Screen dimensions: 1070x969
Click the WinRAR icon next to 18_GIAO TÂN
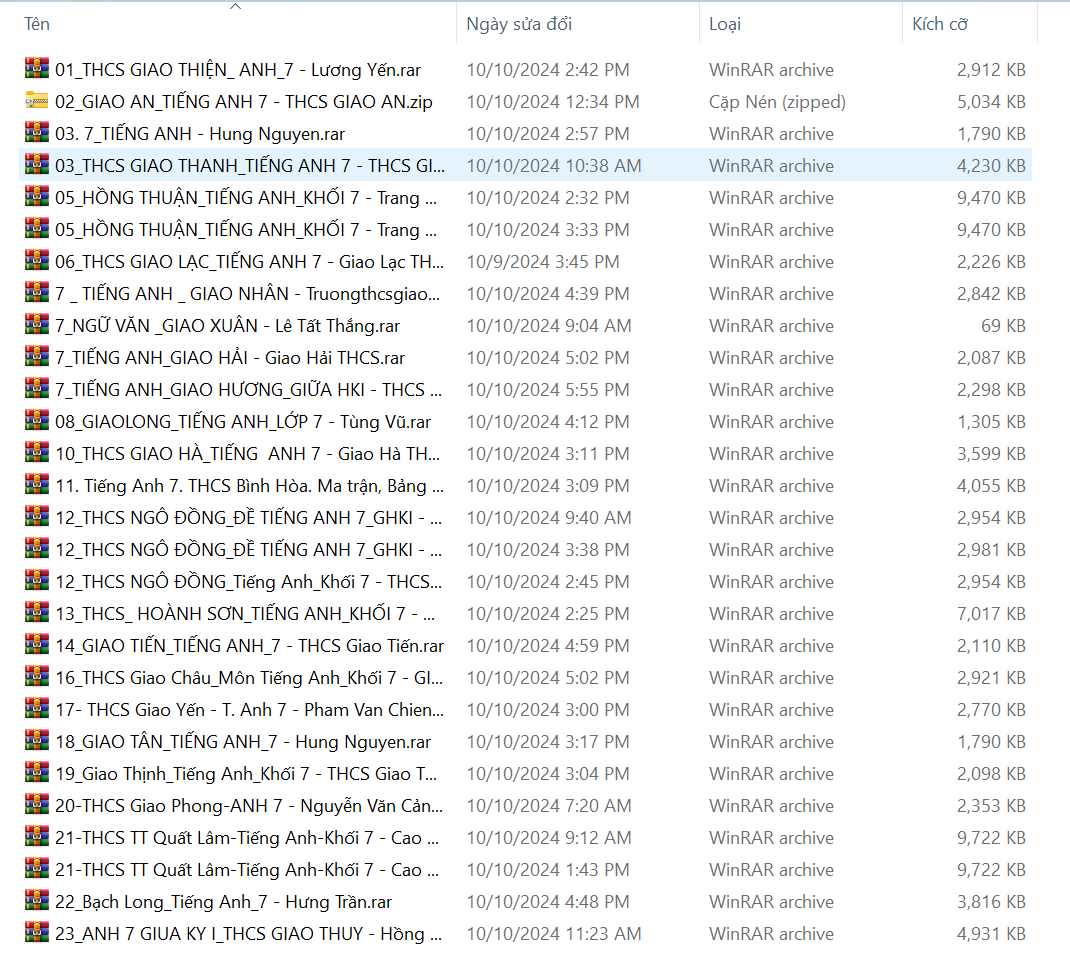pyautogui.click(x=36, y=741)
